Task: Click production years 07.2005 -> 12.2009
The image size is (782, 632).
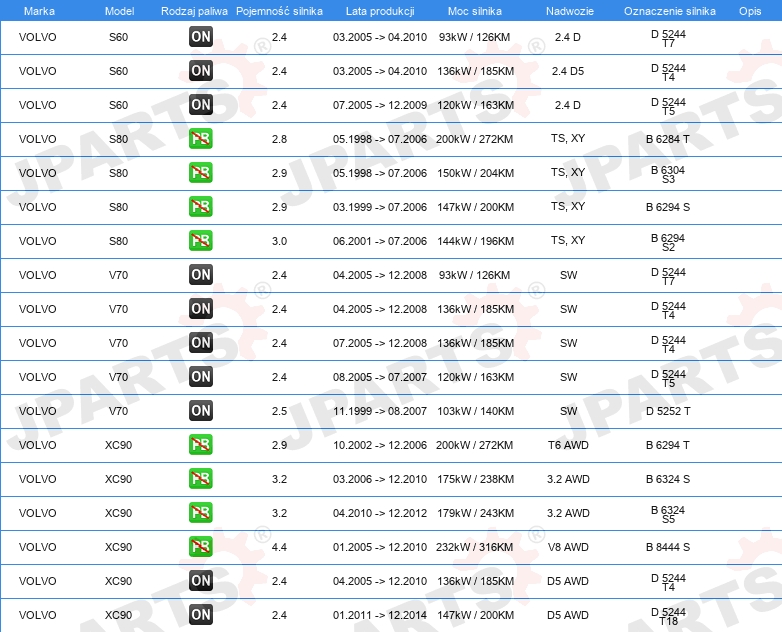Action: (380, 105)
